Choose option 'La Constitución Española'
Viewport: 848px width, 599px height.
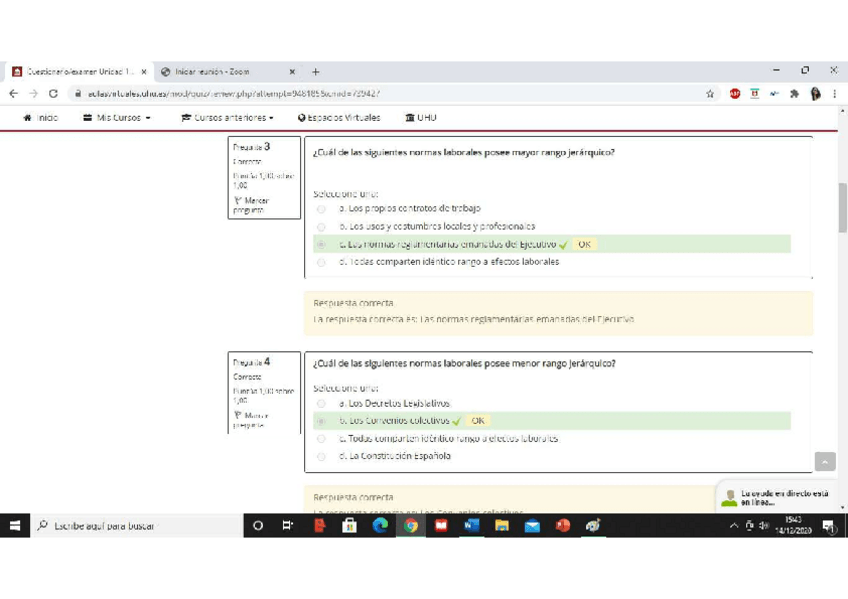321,457
